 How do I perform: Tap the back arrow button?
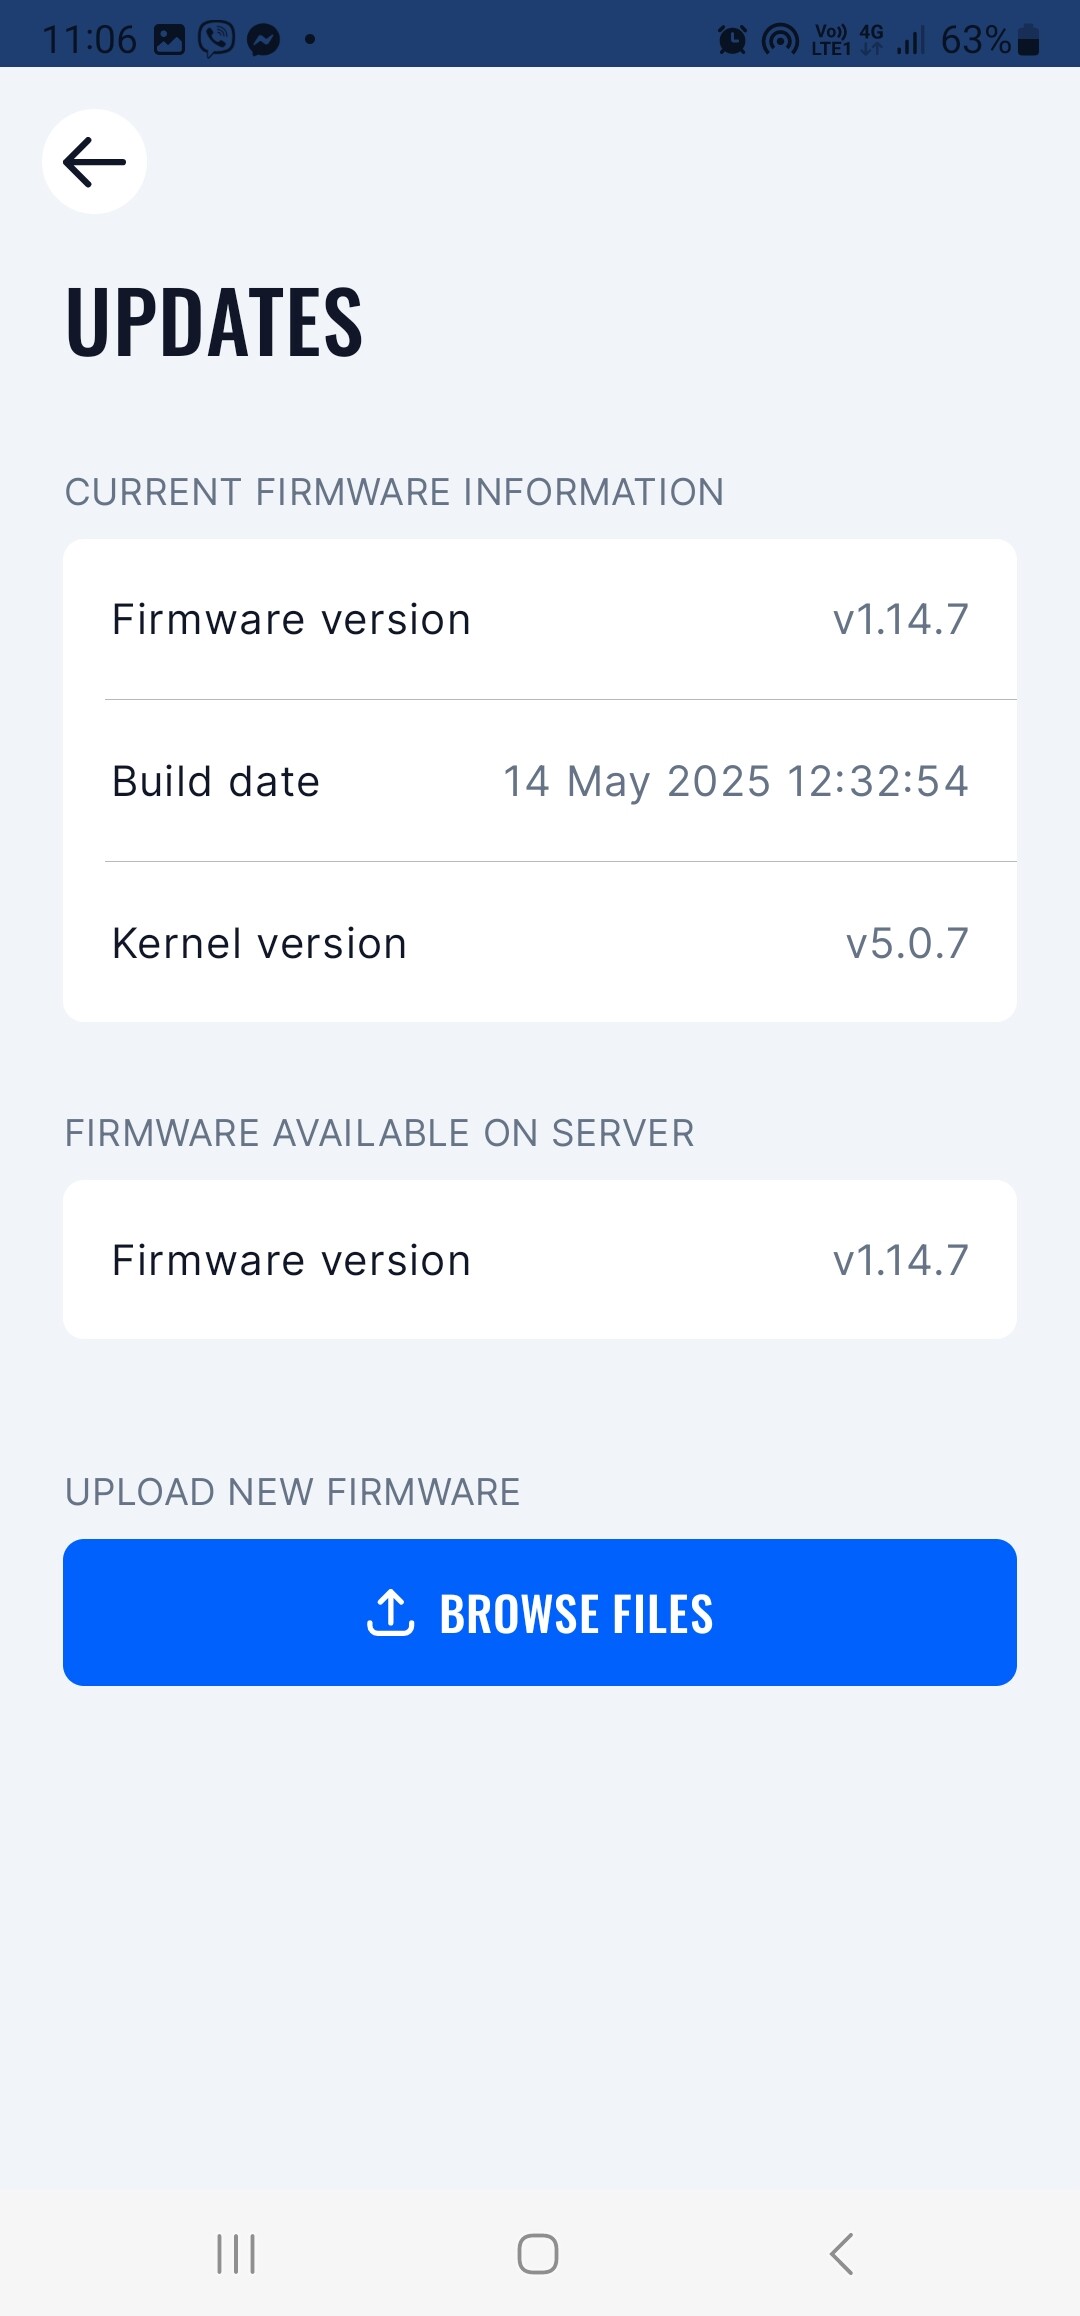click(x=94, y=161)
